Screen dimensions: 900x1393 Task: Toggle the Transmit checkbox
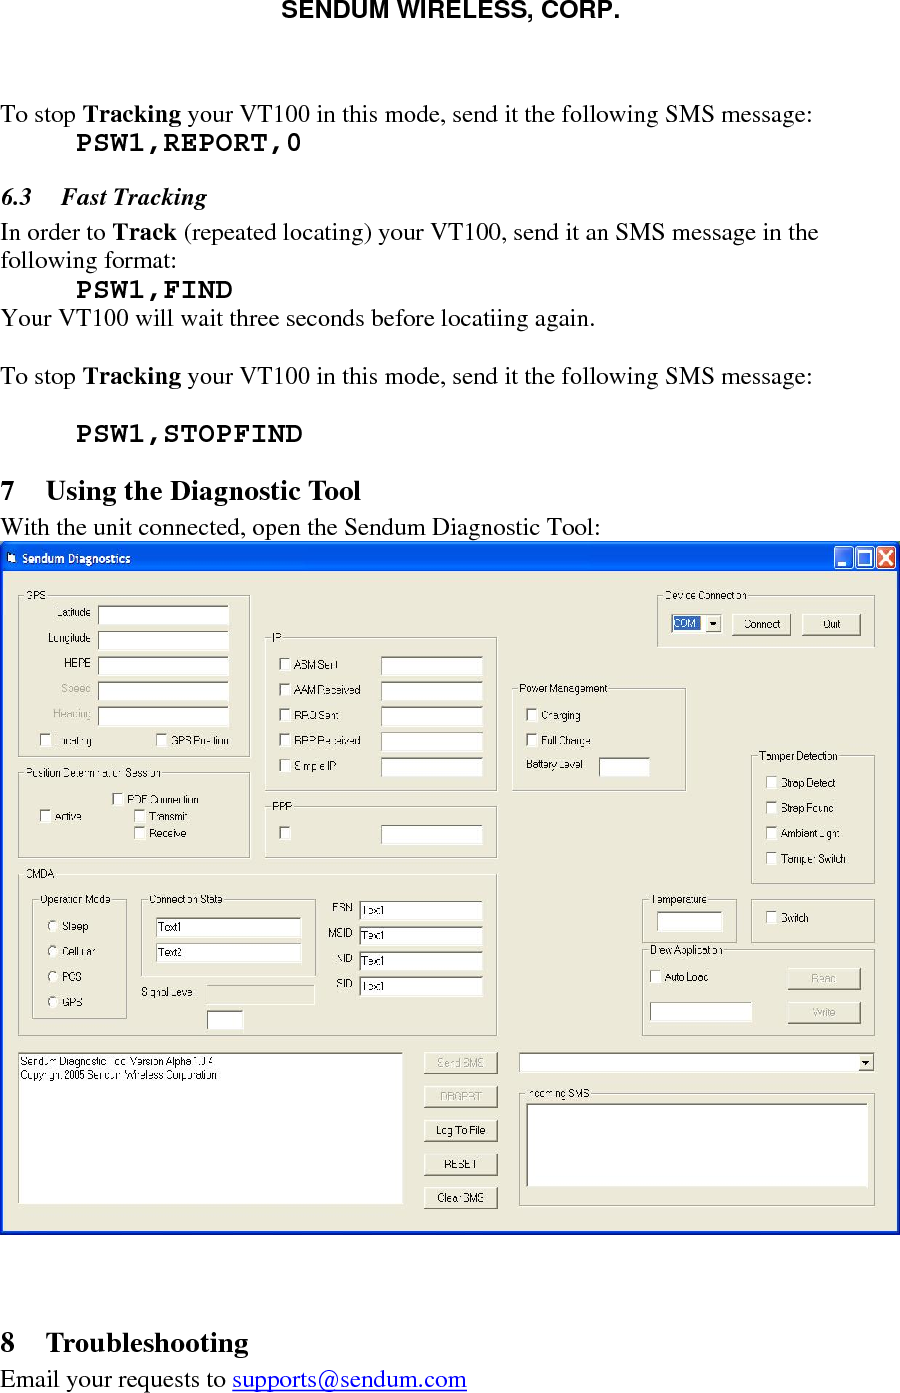(x=140, y=816)
